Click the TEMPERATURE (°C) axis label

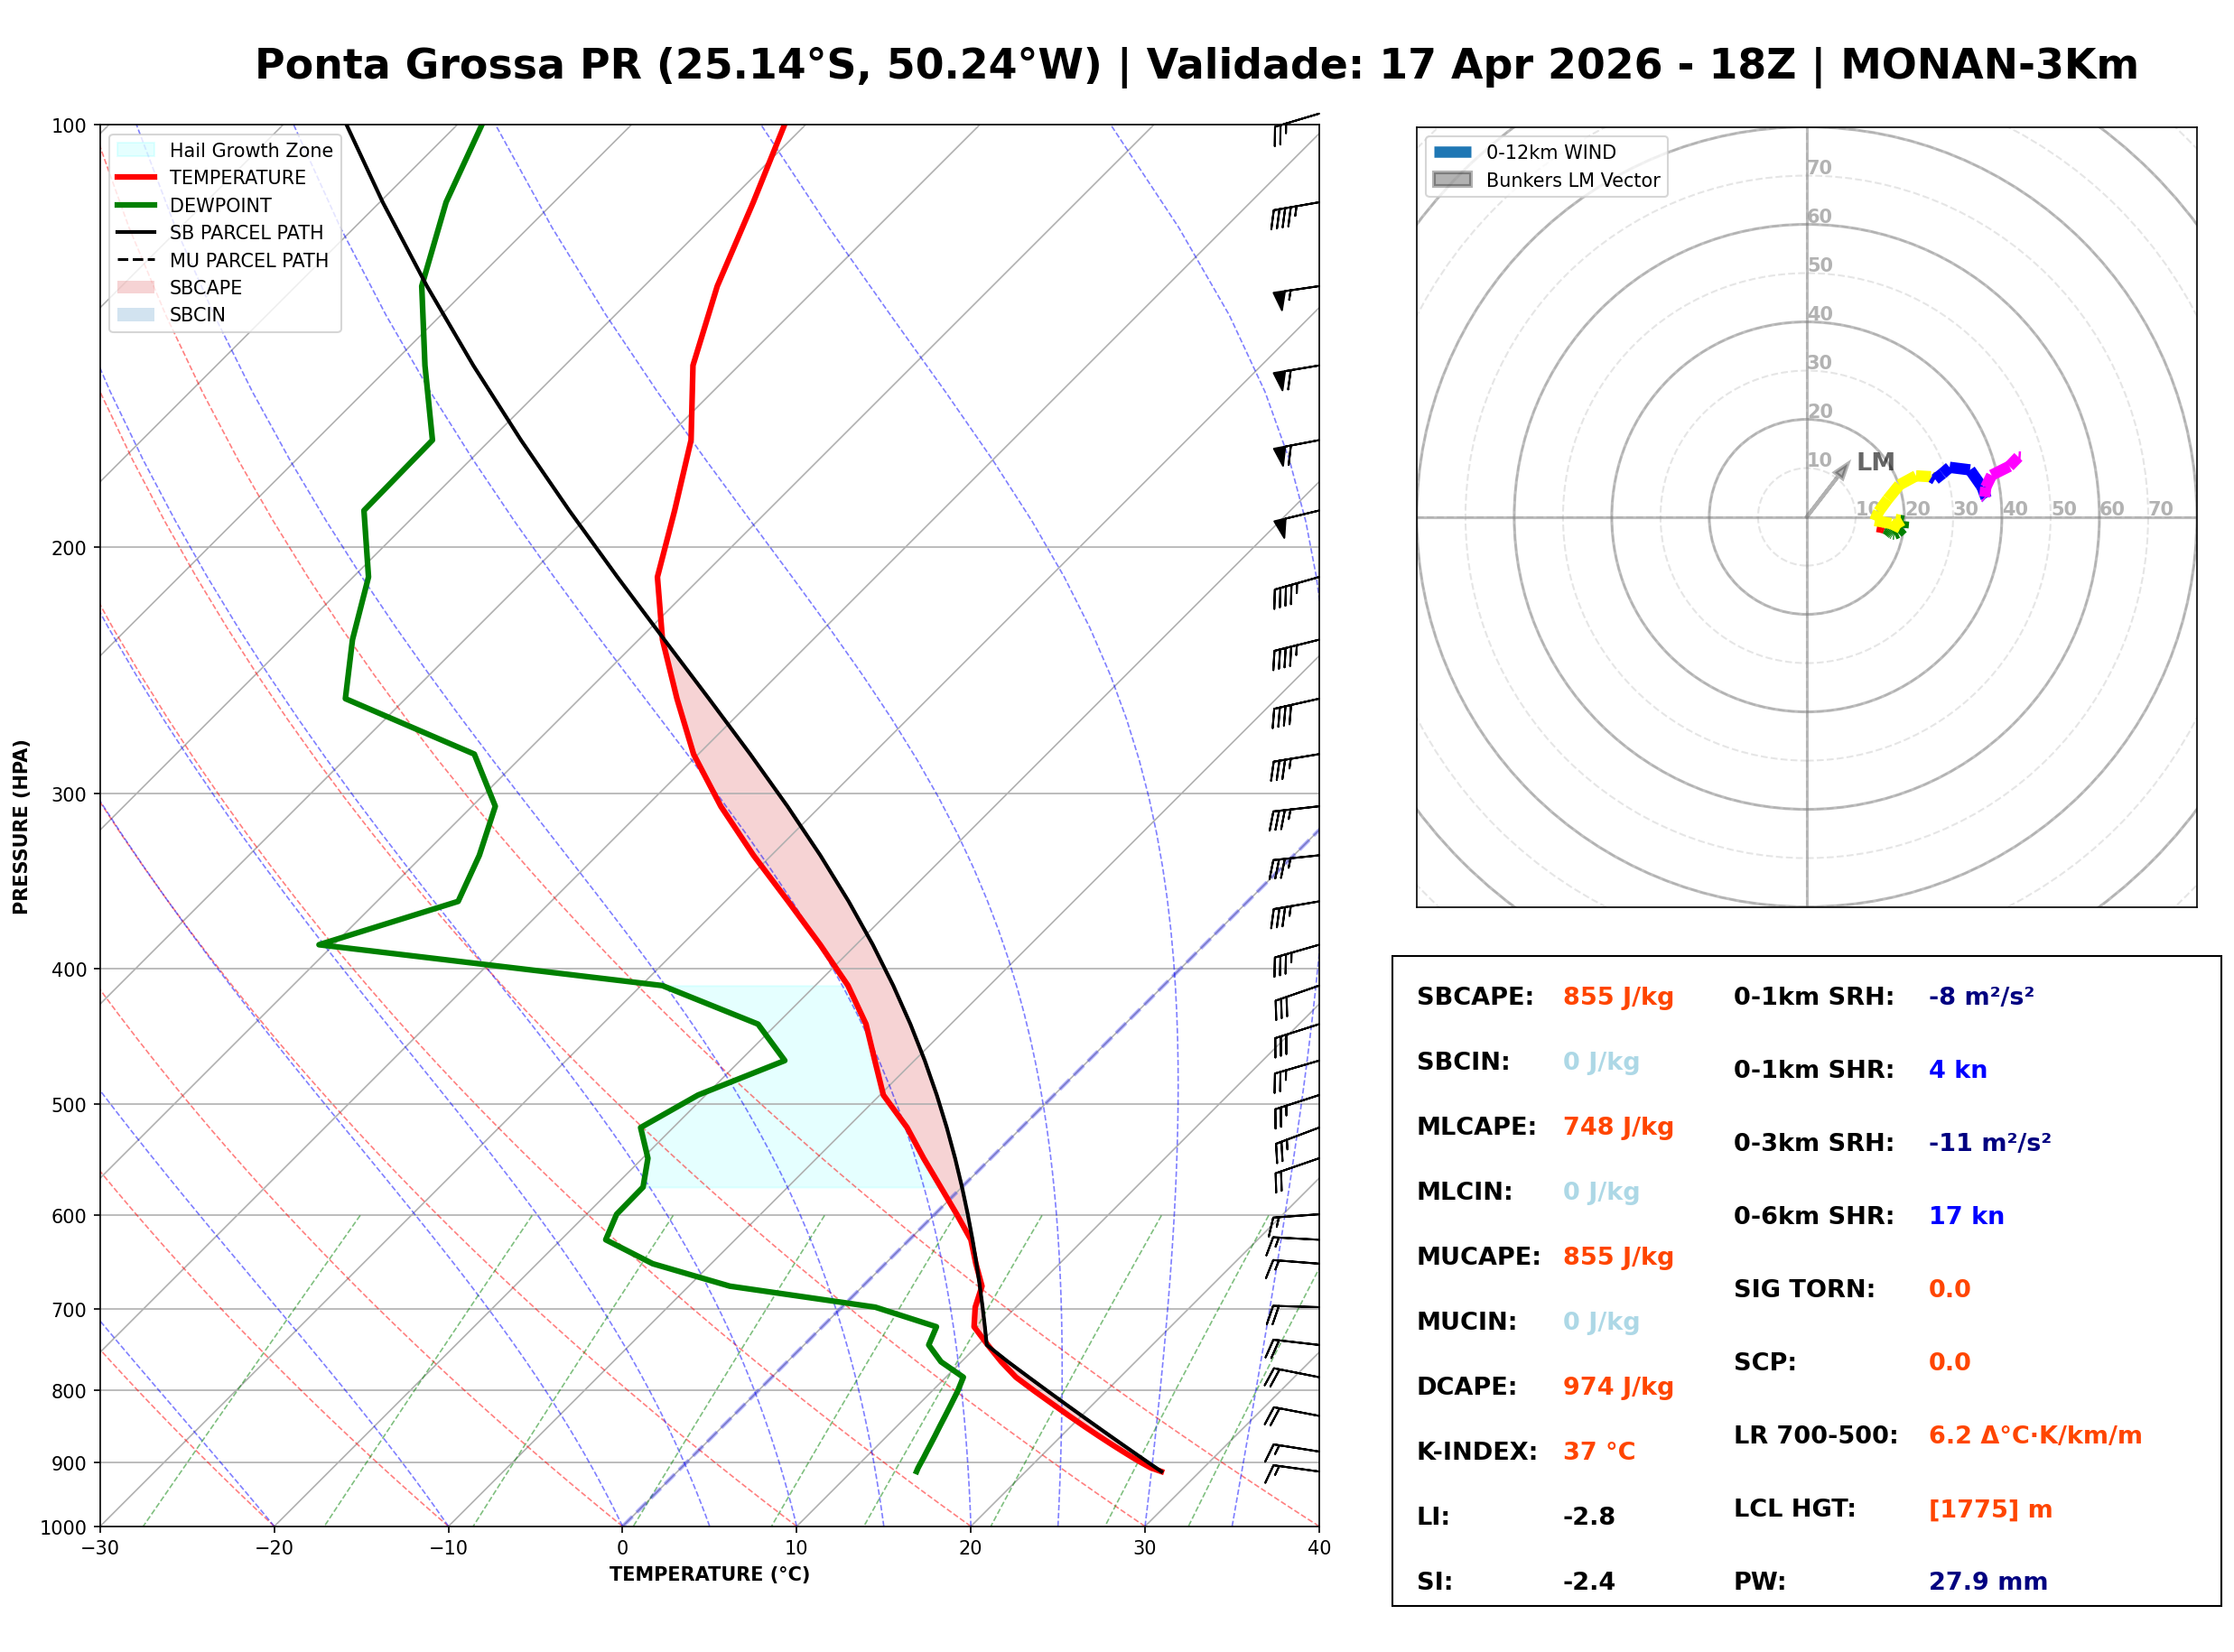point(709,1575)
